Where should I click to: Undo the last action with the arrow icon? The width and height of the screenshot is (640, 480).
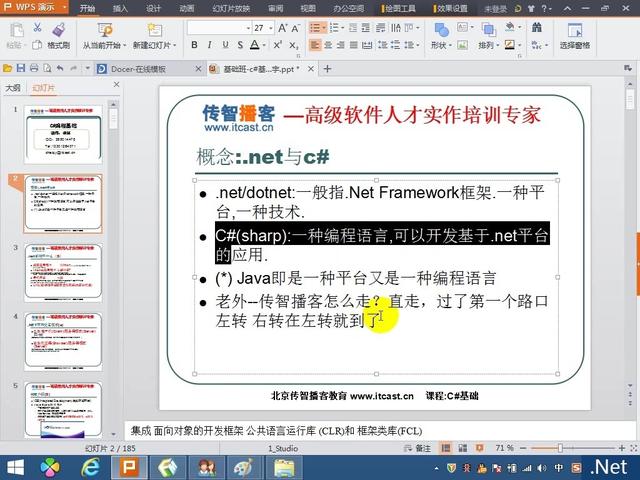coord(60,69)
